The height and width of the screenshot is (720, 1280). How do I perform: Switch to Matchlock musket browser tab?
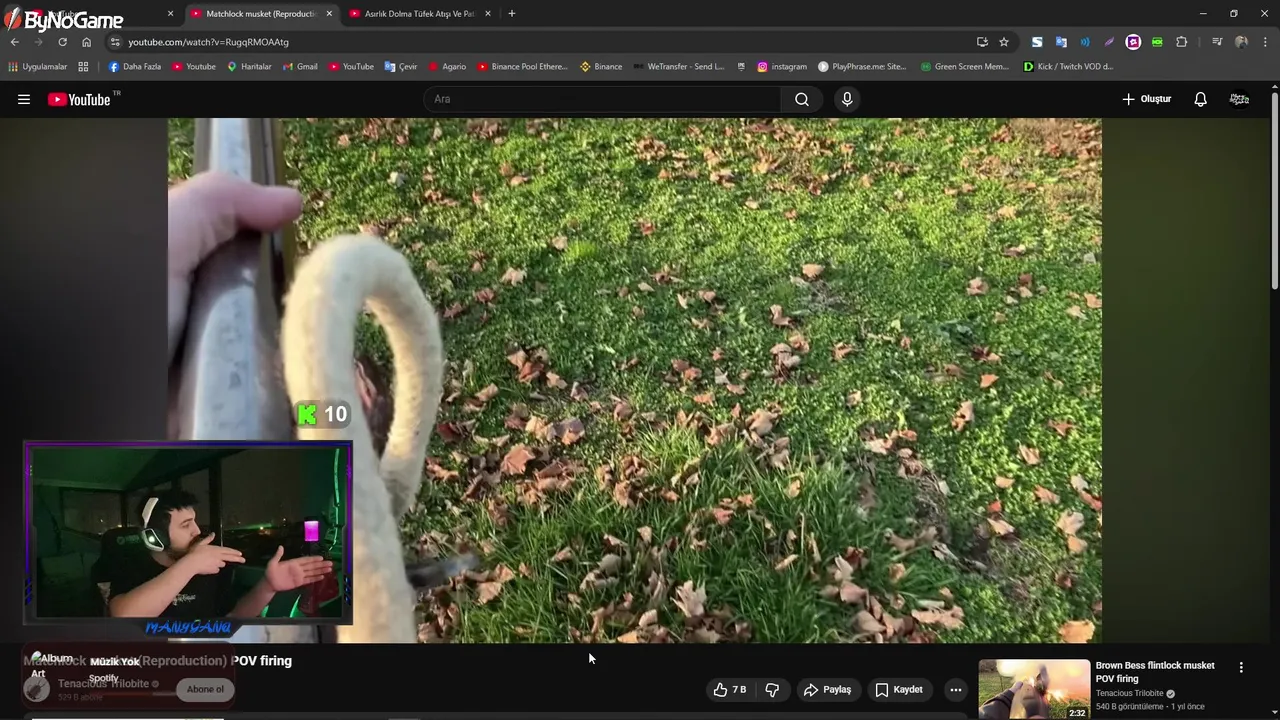[260, 14]
